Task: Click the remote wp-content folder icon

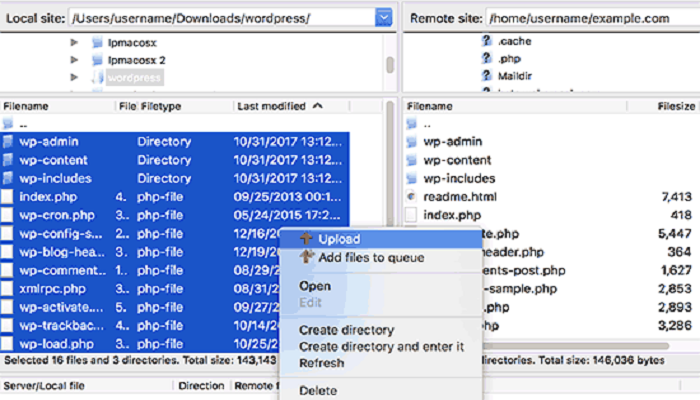Action: (411, 160)
